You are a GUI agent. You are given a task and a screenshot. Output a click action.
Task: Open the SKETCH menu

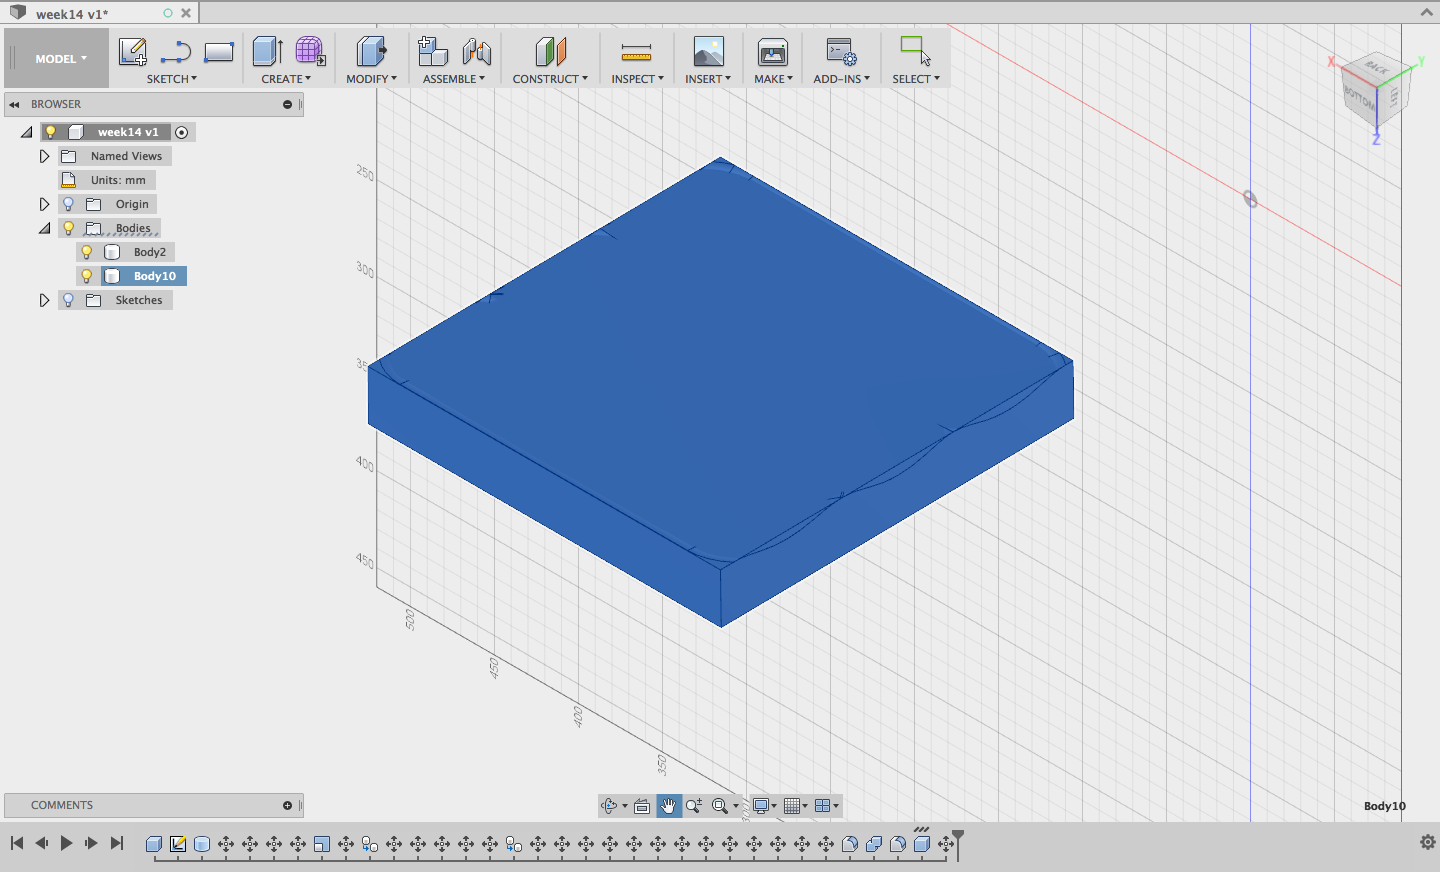coord(172,79)
